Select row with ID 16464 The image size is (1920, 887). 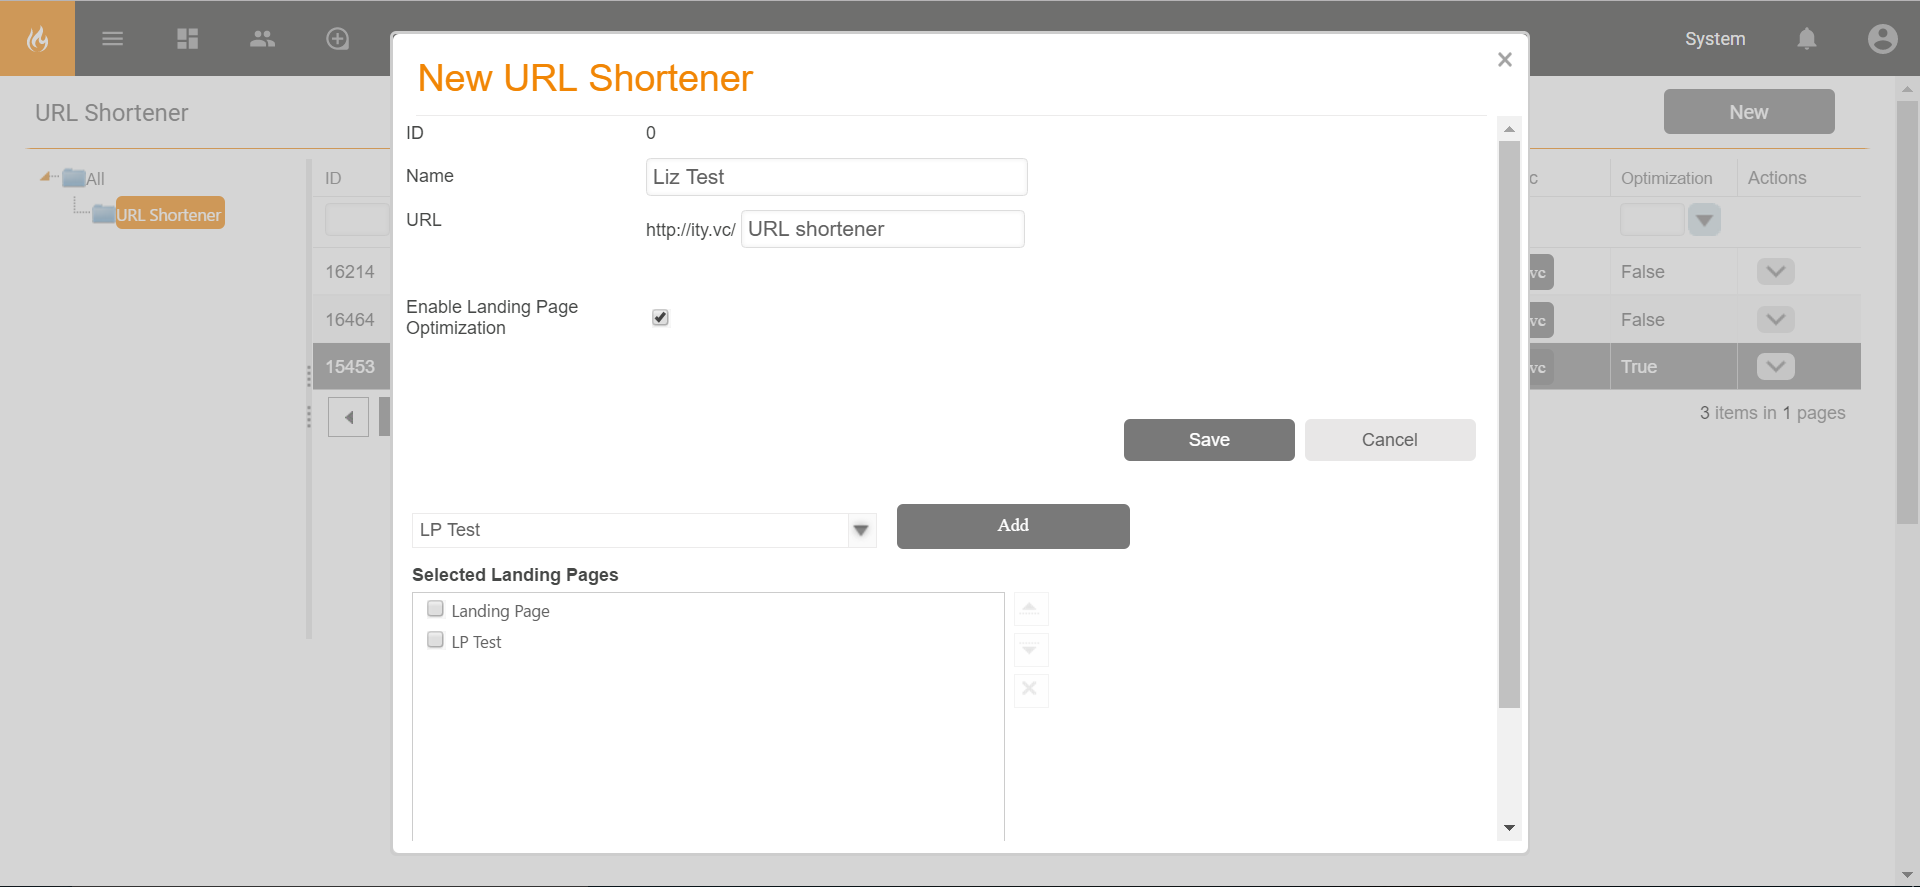click(350, 320)
